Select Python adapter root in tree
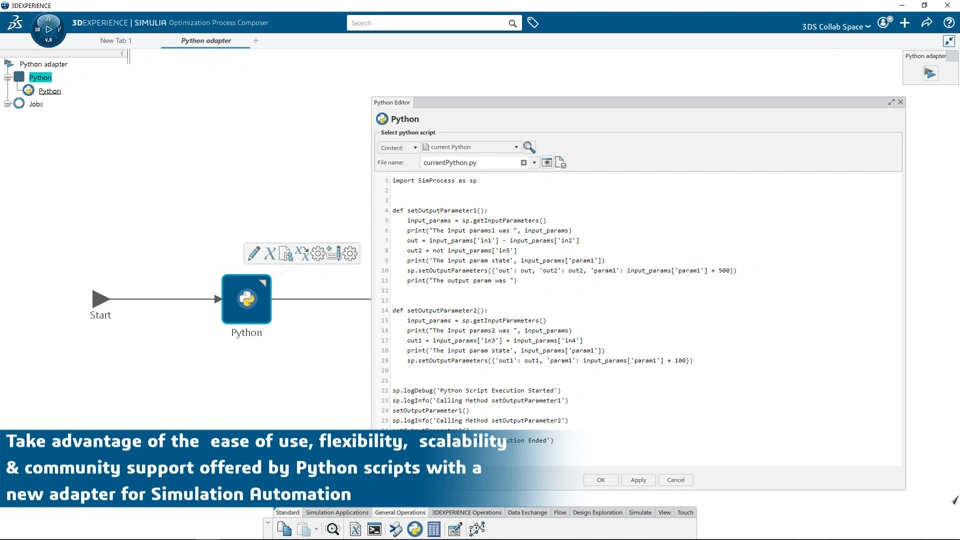 point(43,64)
